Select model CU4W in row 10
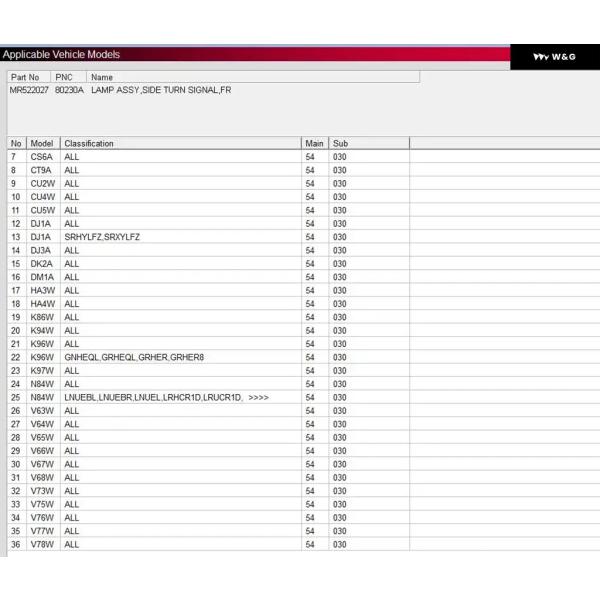This screenshot has height=600, width=600. pos(43,197)
